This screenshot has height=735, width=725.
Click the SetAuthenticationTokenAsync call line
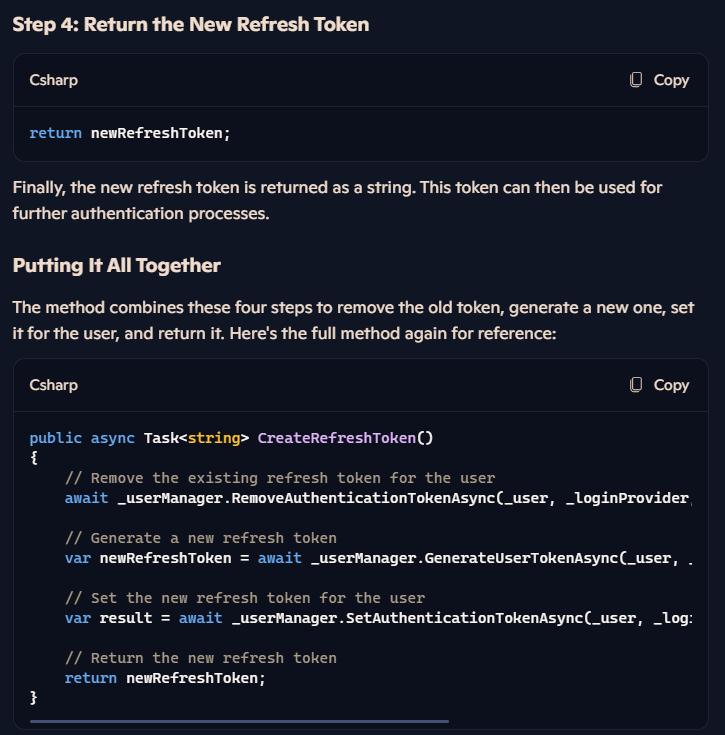click(378, 618)
